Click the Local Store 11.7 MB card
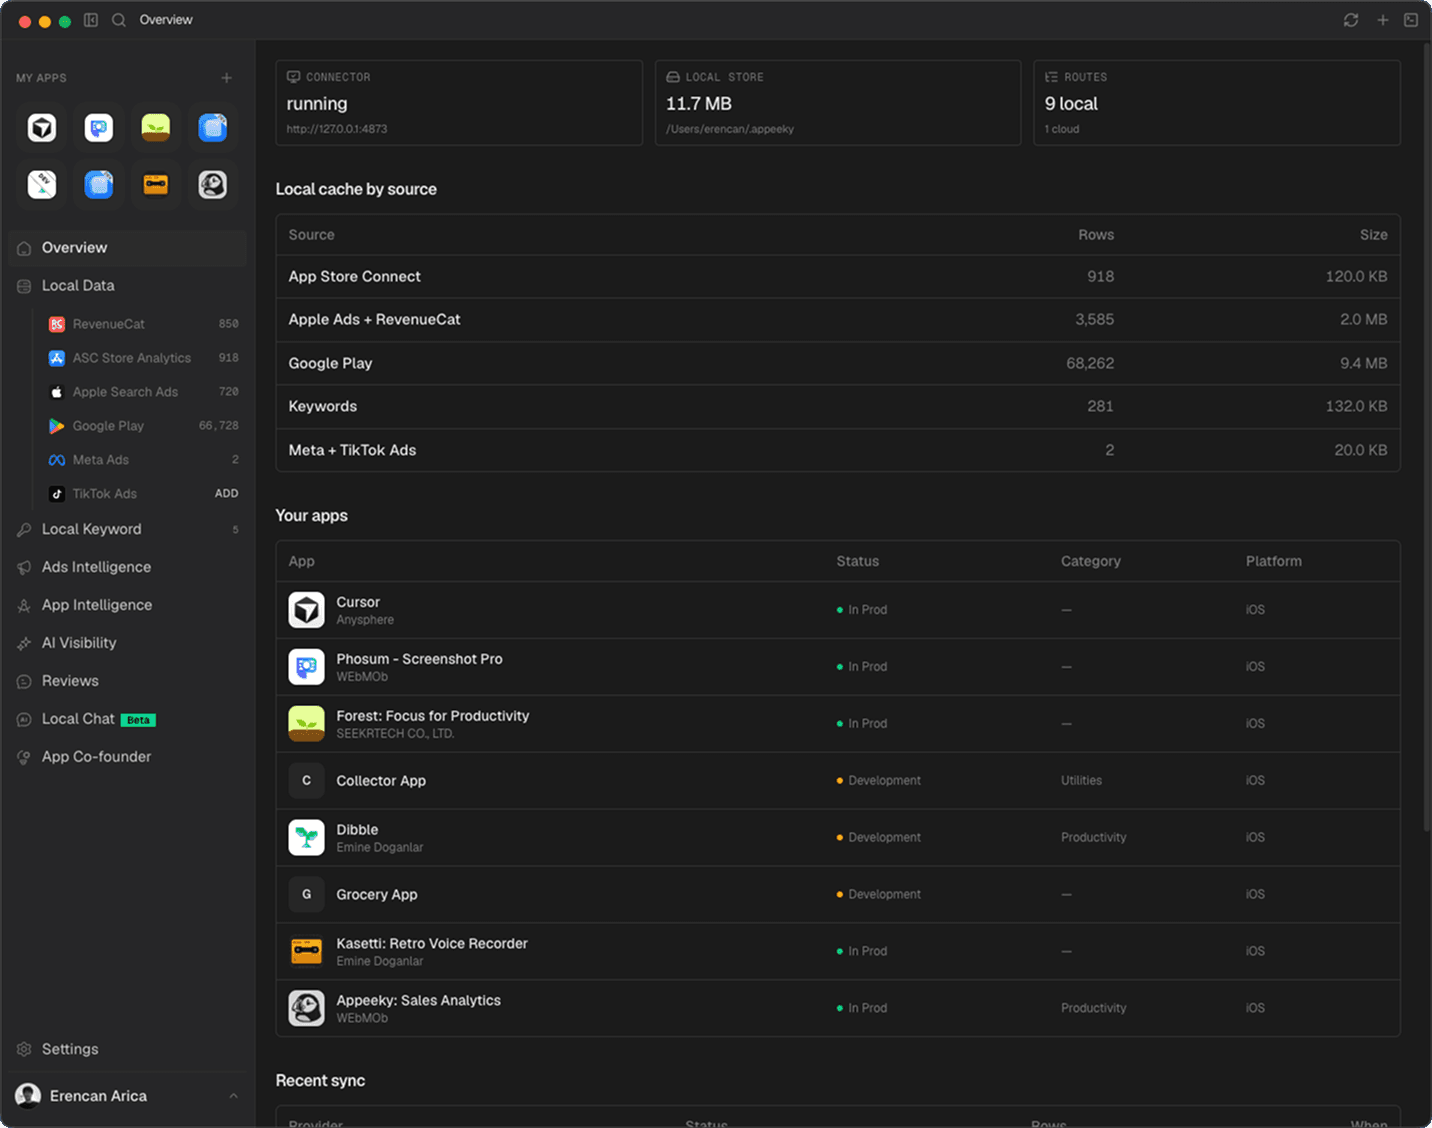The width and height of the screenshot is (1432, 1128). (x=838, y=103)
